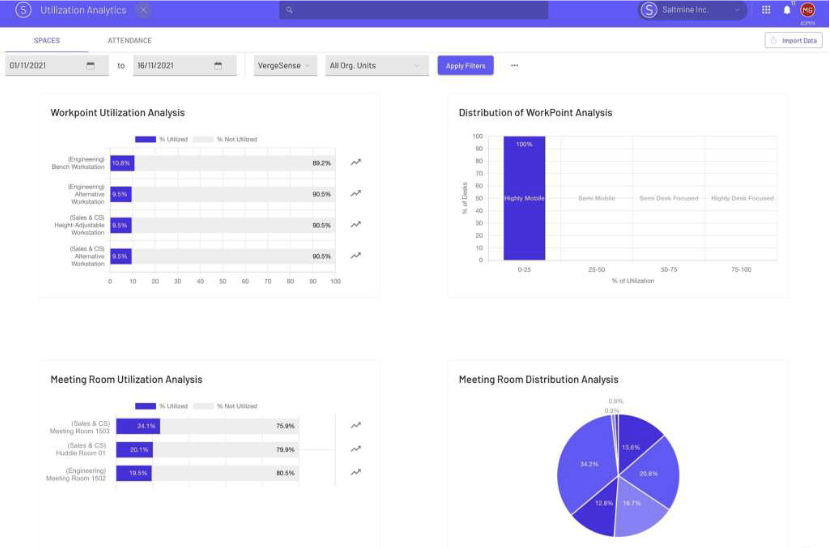This screenshot has width=830, height=548.
Task: Expand the VergeSense source dropdown
Action: pos(285,66)
